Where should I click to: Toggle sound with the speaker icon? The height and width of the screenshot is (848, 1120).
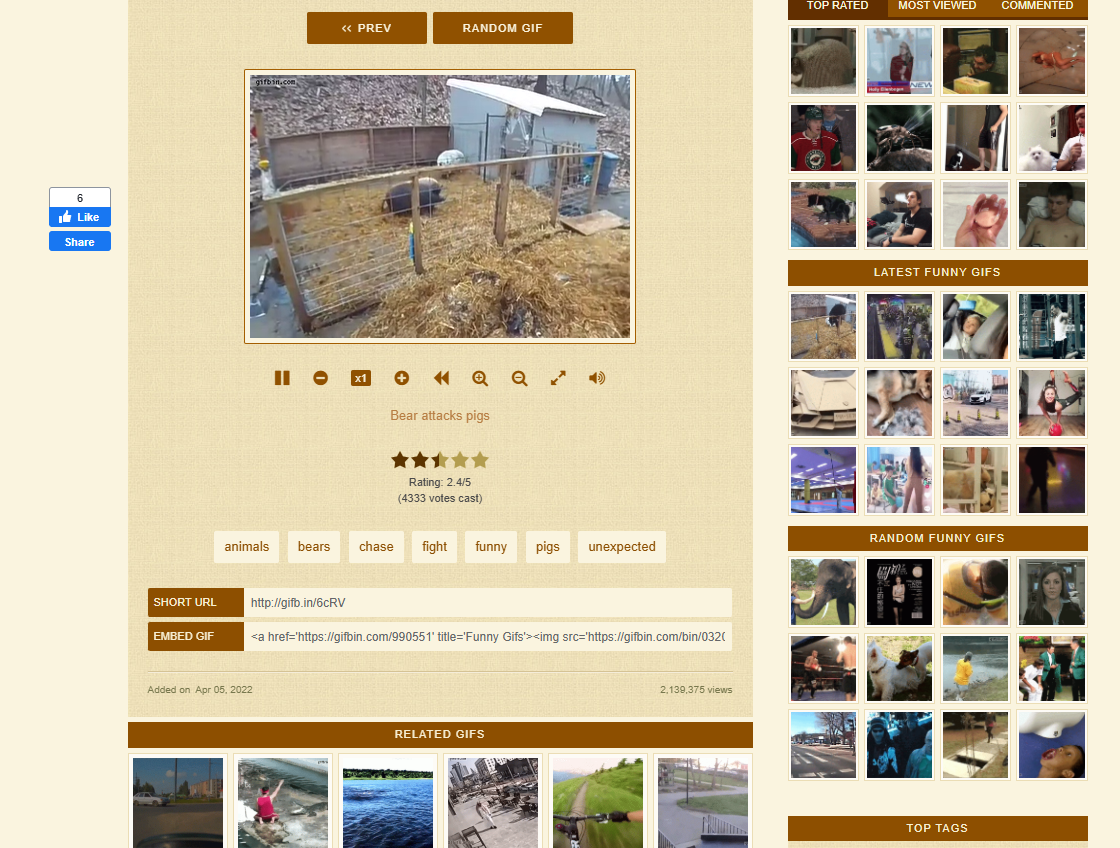click(596, 378)
